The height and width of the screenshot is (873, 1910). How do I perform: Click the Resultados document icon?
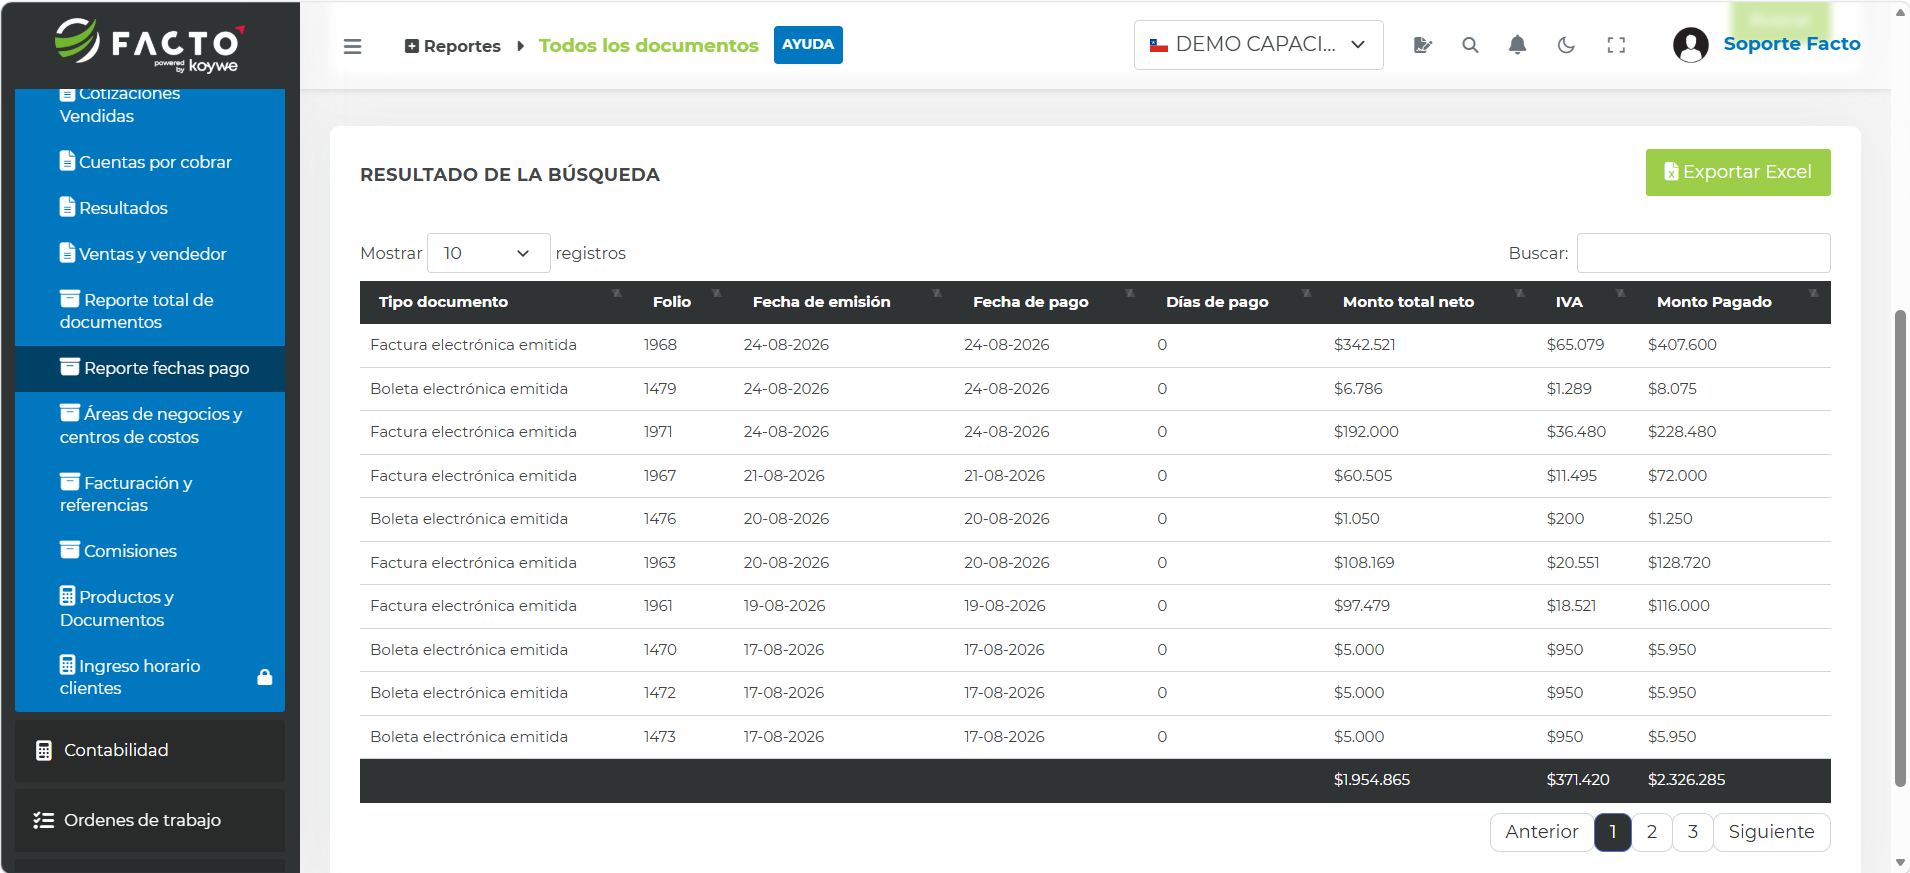click(x=67, y=207)
